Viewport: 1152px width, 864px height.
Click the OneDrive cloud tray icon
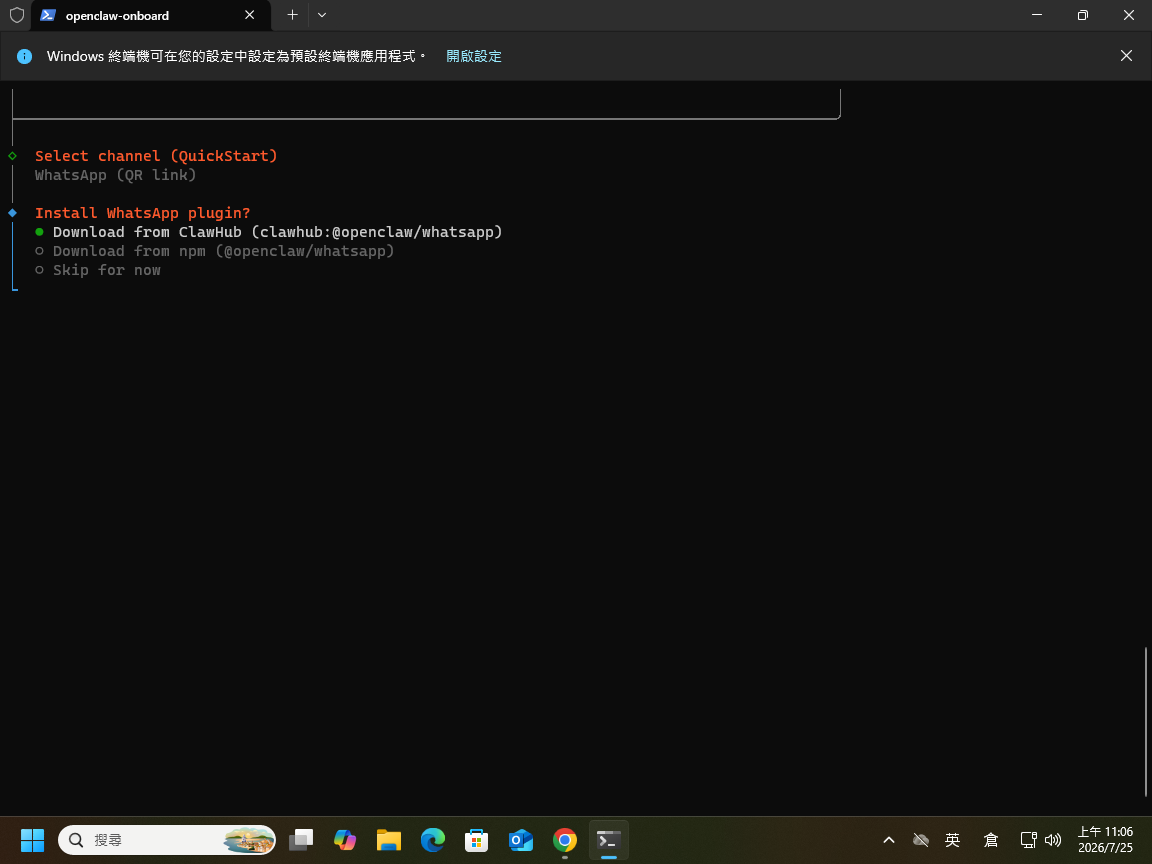click(921, 840)
